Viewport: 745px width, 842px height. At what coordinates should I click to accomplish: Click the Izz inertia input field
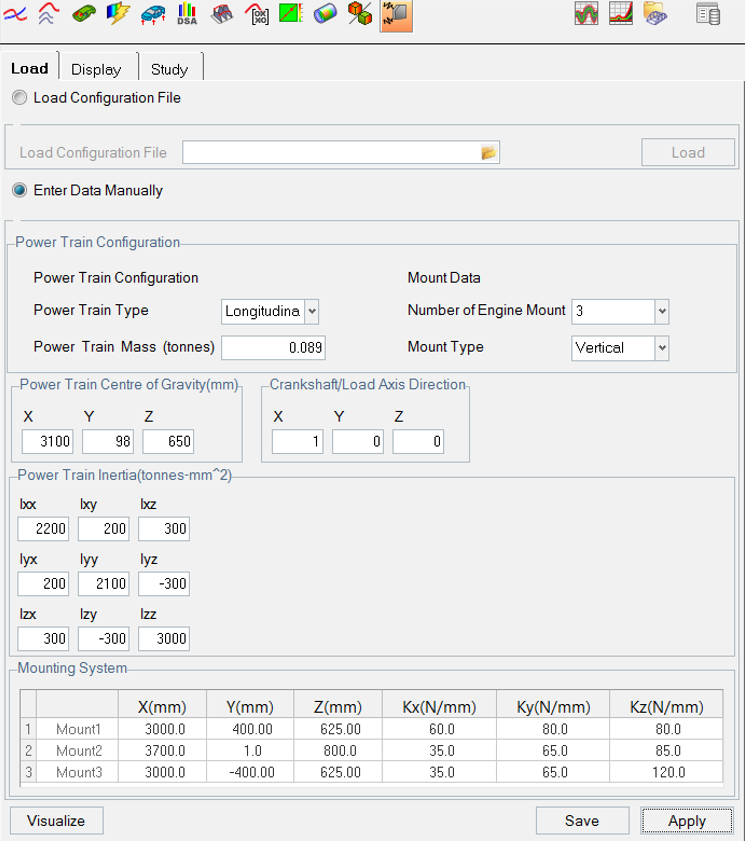(164, 639)
